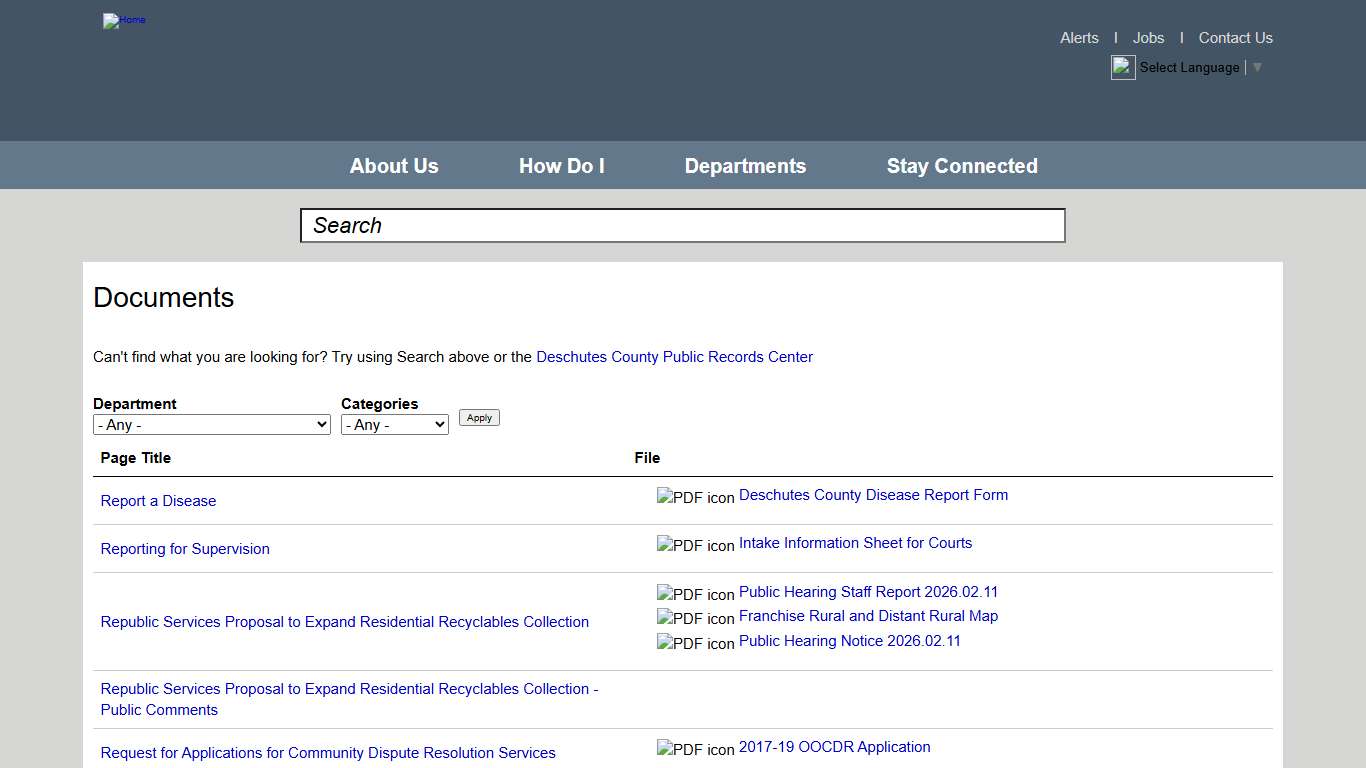Image resolution: width=1366 pixels, height=768 pixels.
Task: Open the Departments menu
Action: [x=745, y=166]
